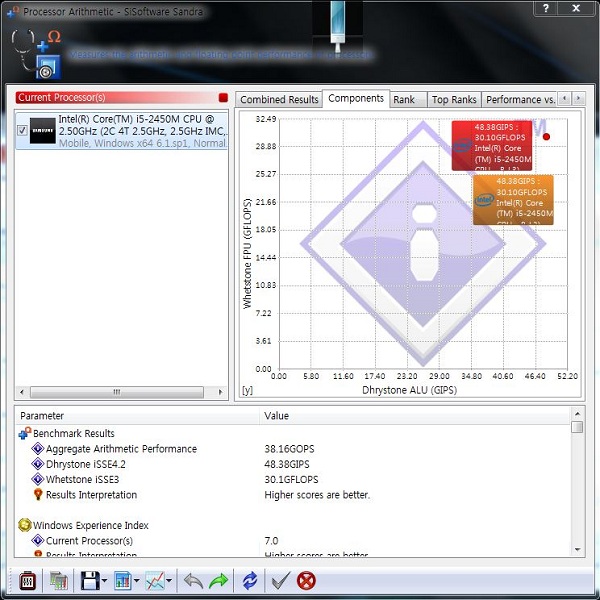
Task: Click results list scroll down arrow
Action: 577,550
